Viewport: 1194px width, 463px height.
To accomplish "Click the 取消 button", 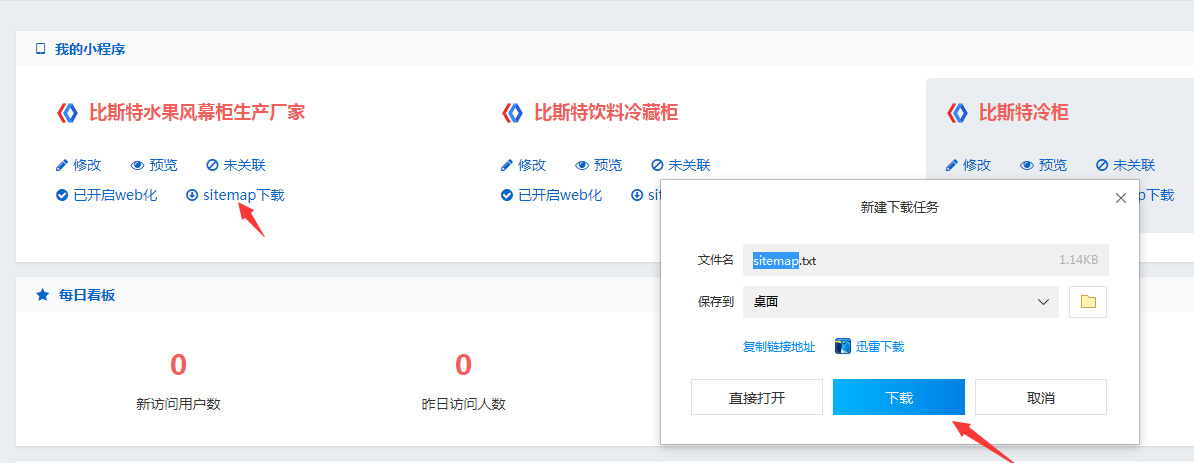I will click(1040, 398).
